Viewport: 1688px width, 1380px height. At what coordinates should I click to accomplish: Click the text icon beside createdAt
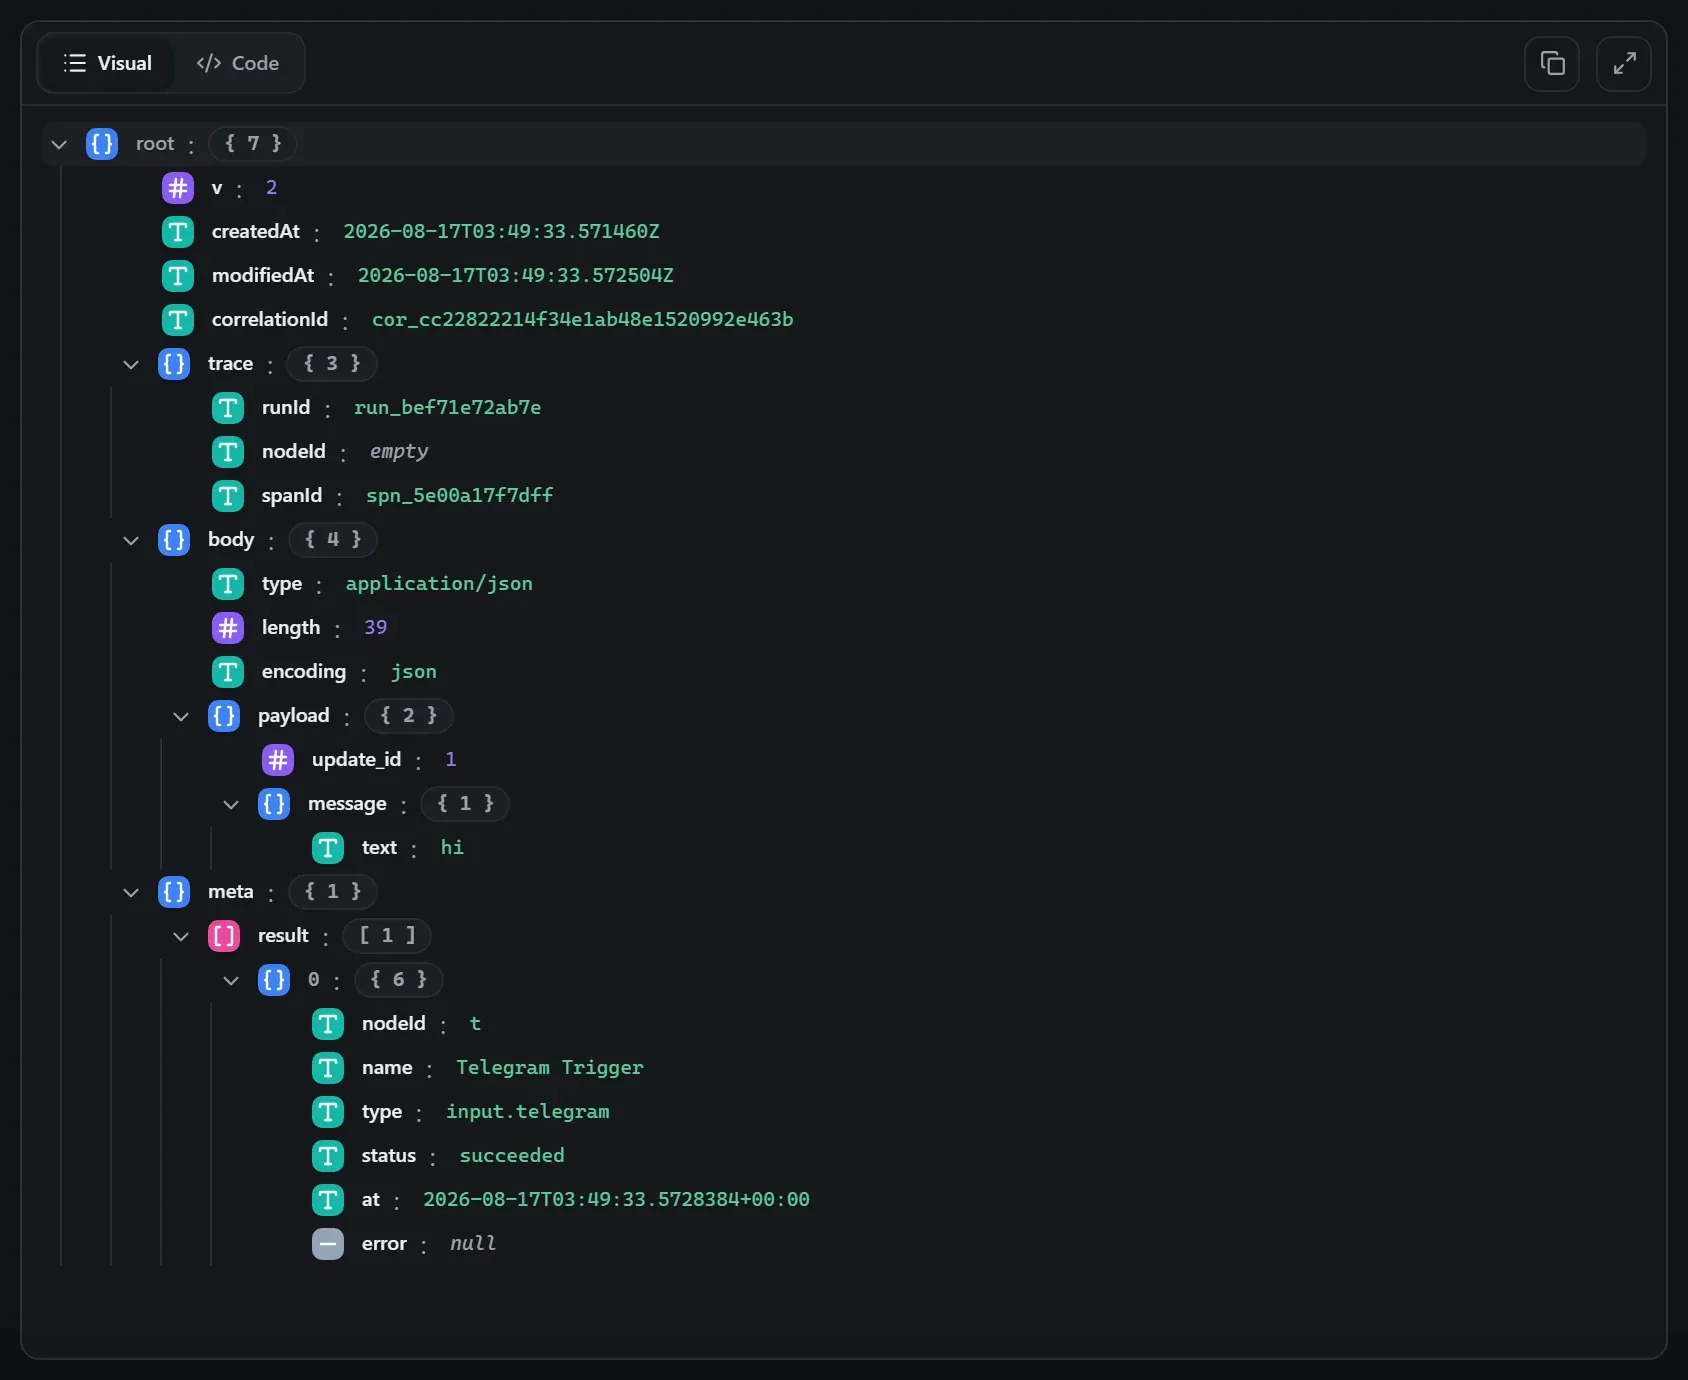[178, 232]
